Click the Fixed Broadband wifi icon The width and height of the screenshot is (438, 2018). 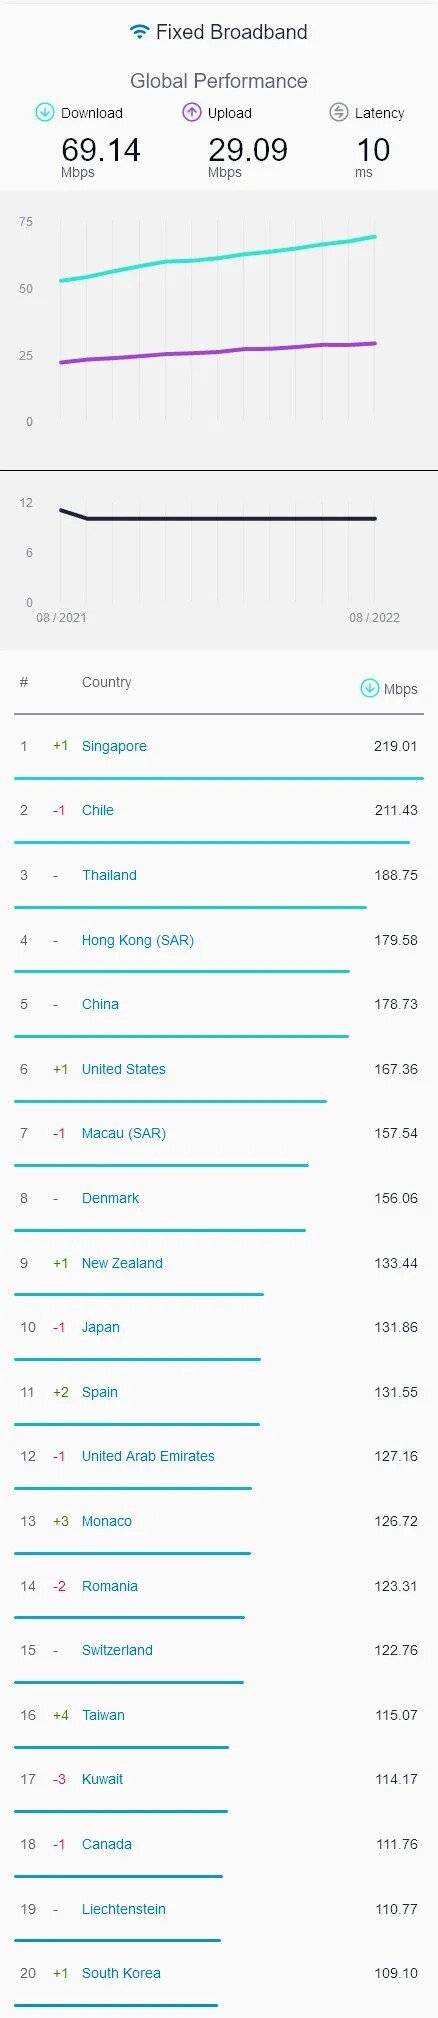[139, 32]
